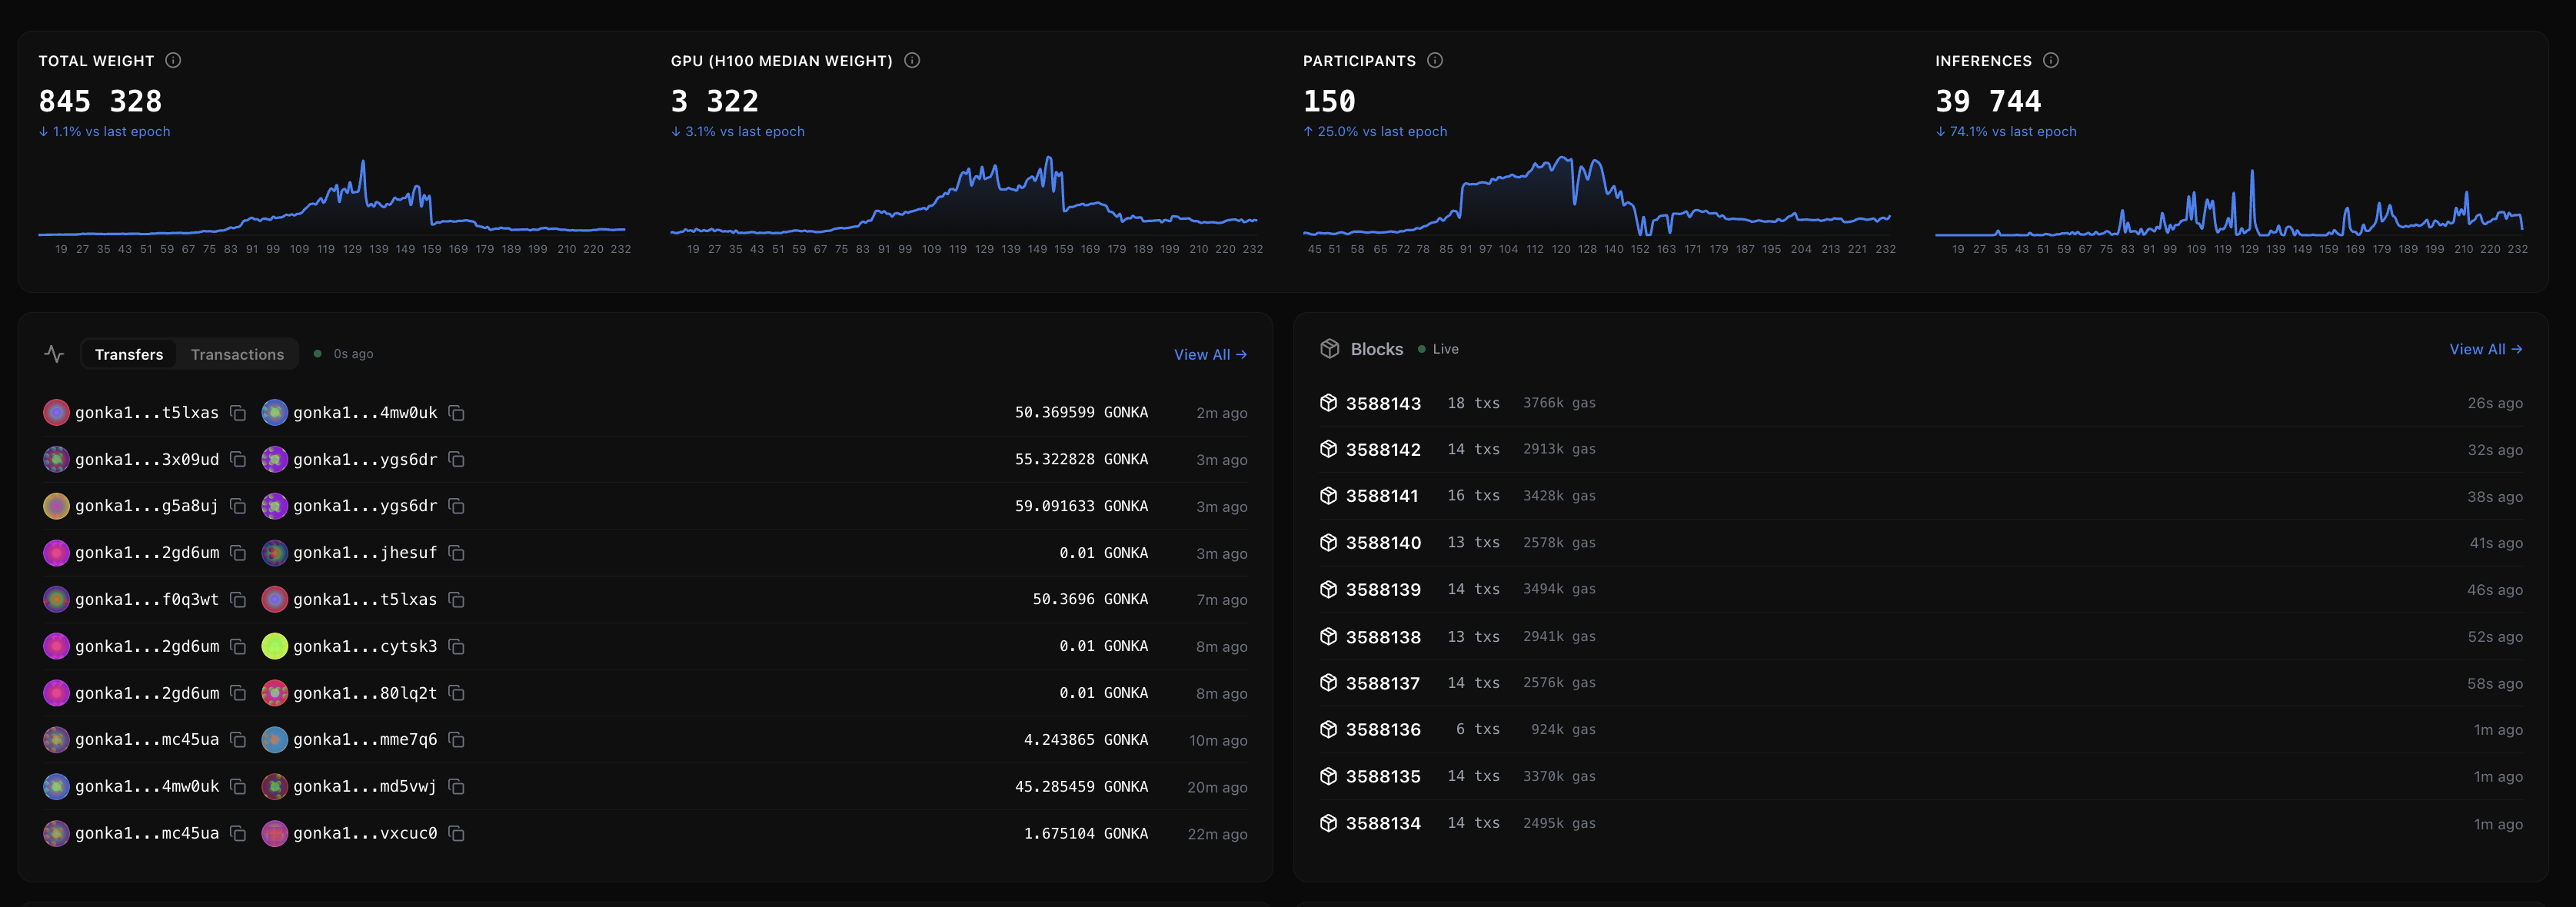Open View All link for transfers
Image resolution: width=2576 pixels, height=907 pixels.
tap(1209, 354)
